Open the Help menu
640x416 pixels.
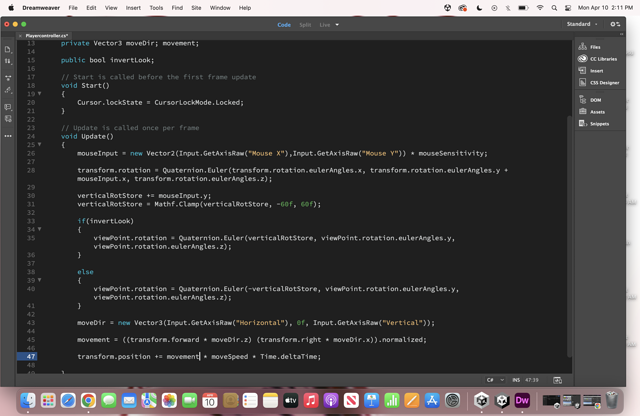[x=245, y=8]
